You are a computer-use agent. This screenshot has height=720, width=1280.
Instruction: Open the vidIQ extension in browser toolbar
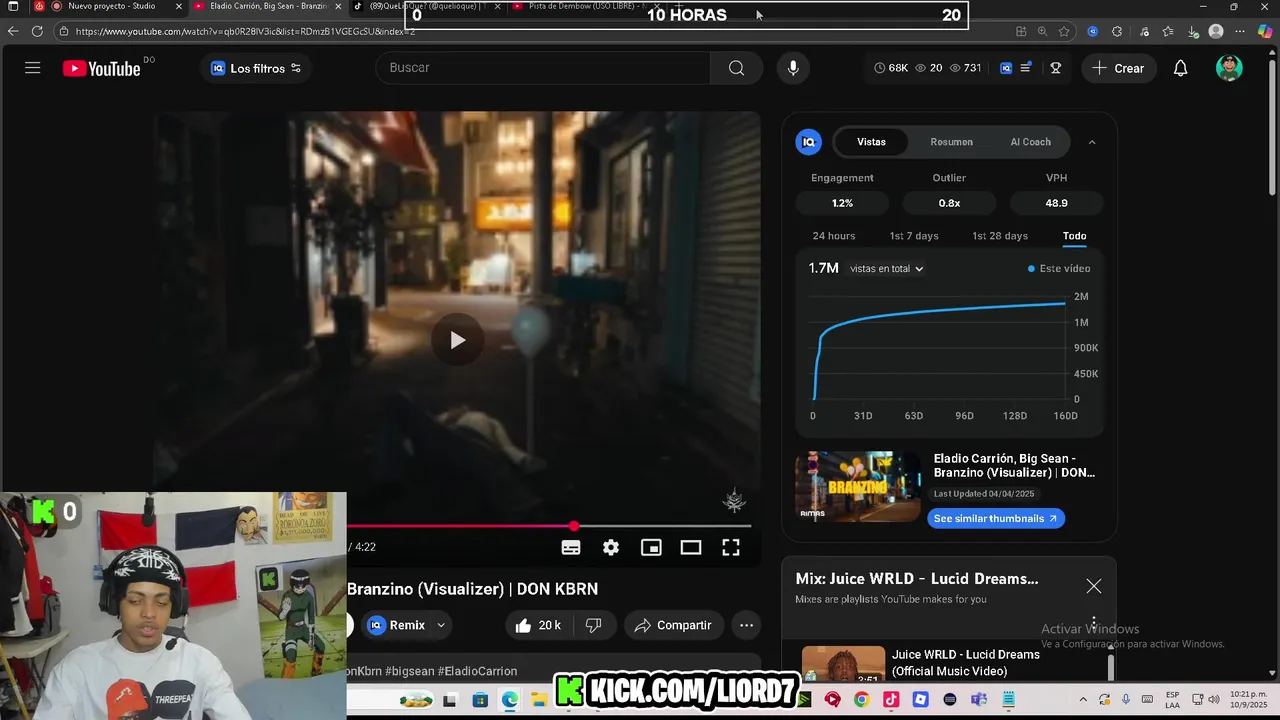tap(1092, 31)
